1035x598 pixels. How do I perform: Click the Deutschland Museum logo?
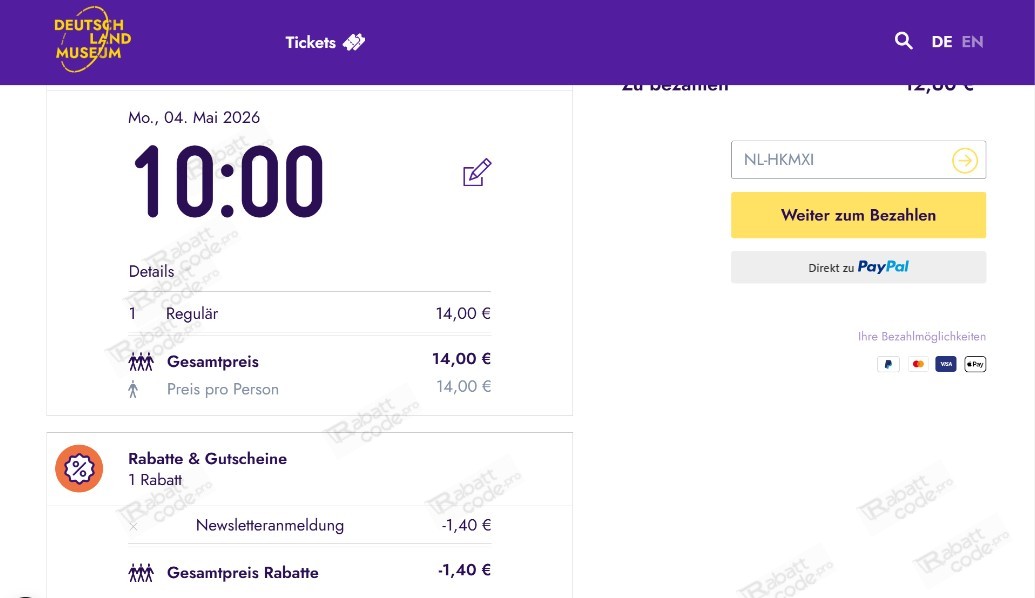tap(92, 39)
